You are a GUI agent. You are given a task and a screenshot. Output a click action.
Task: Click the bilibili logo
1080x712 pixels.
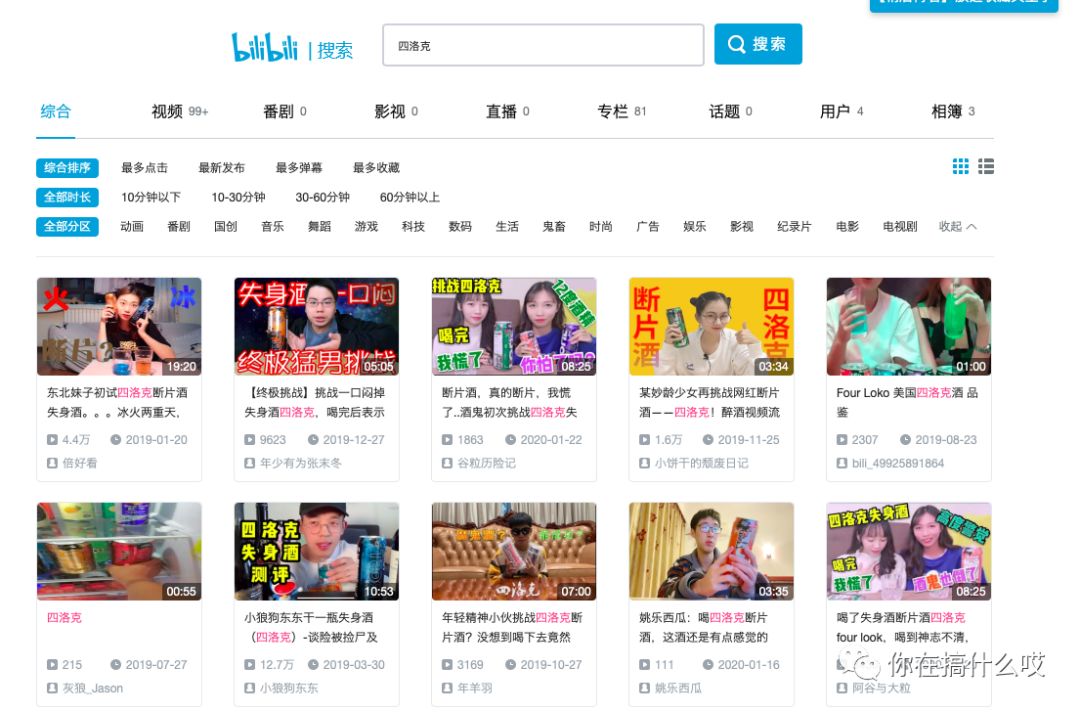[264, 48]
